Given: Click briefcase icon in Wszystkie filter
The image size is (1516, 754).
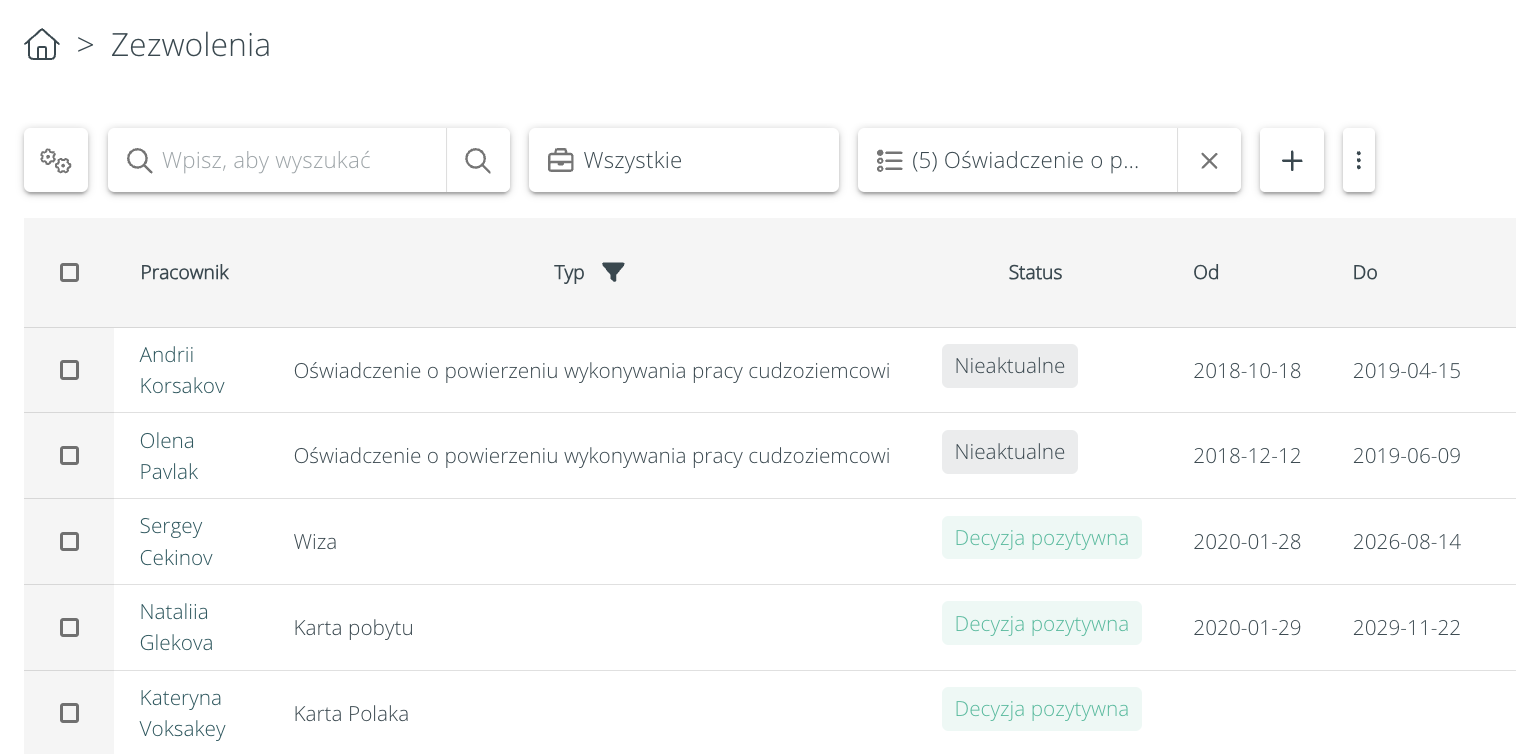Looking at the screenshot, I should pyautogui.click(x=561, y=160).
